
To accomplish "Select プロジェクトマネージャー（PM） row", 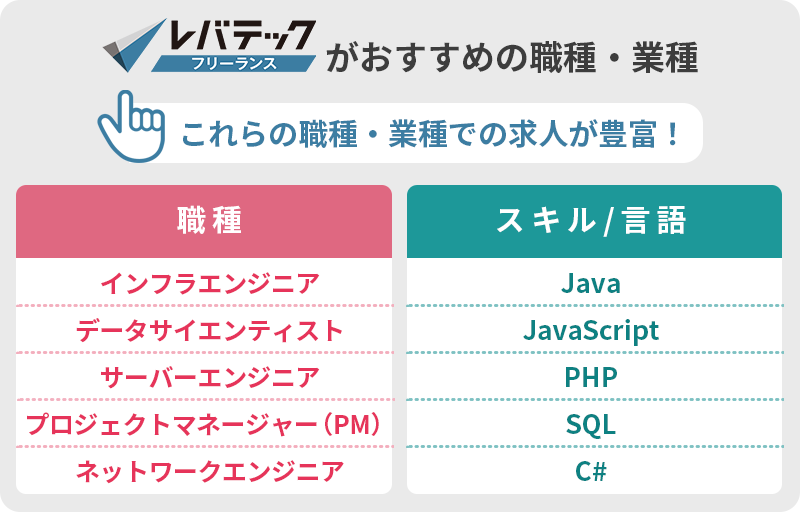I will 204,424.
